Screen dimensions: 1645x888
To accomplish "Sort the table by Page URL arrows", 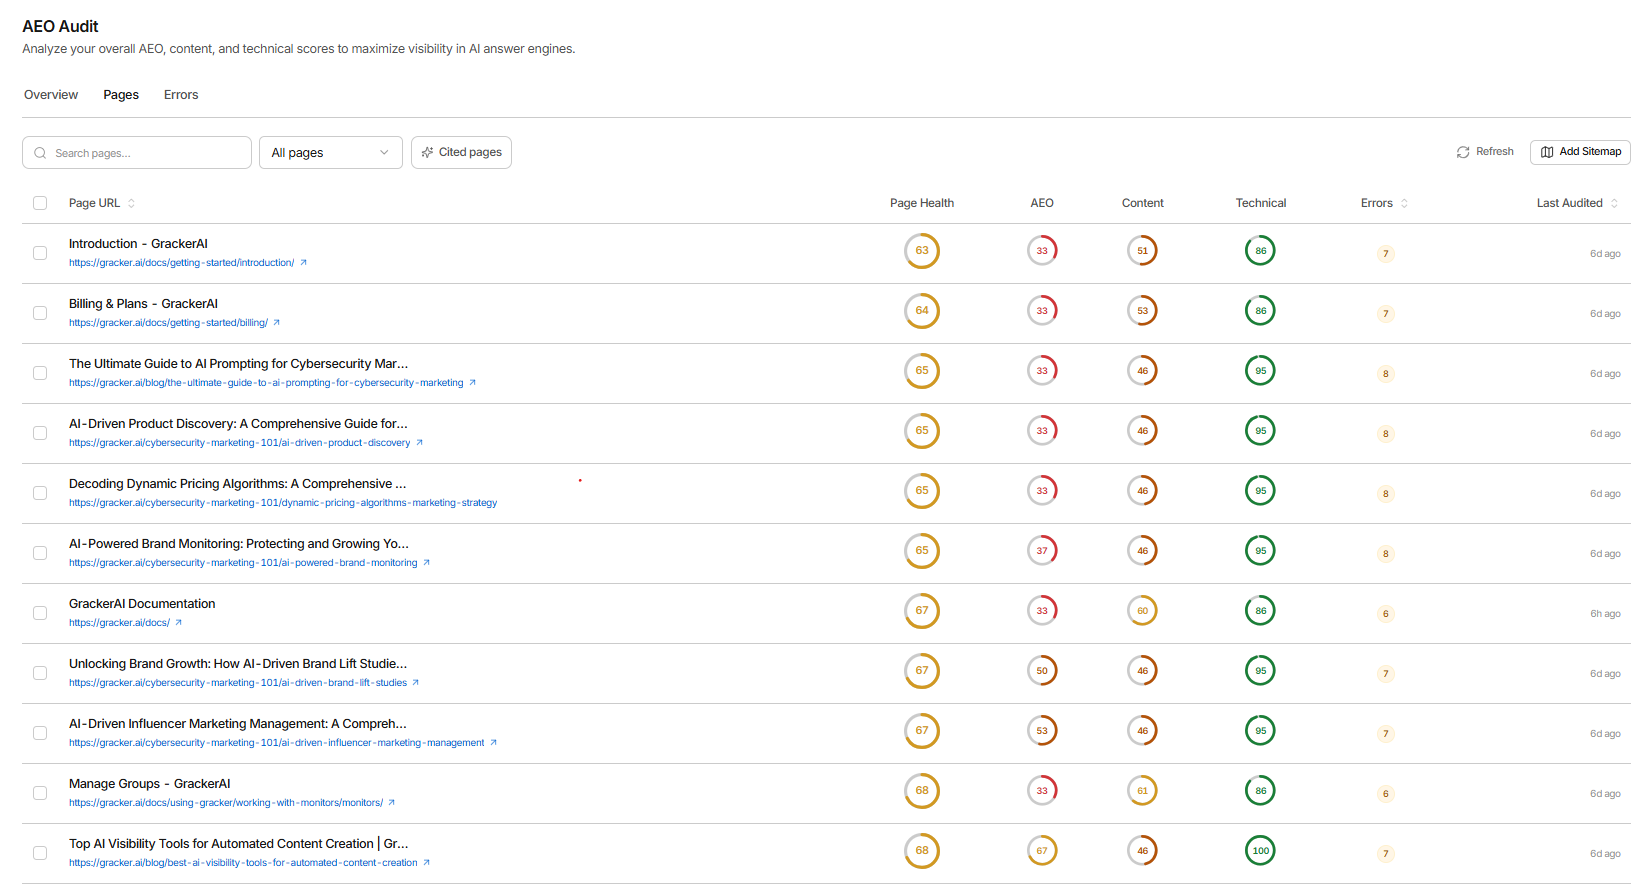I will pyautogui.click(x=131, y=203).
